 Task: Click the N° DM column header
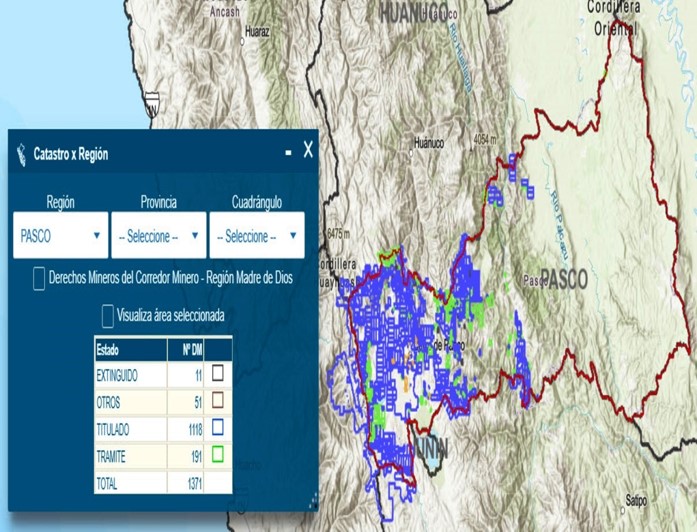186,350
